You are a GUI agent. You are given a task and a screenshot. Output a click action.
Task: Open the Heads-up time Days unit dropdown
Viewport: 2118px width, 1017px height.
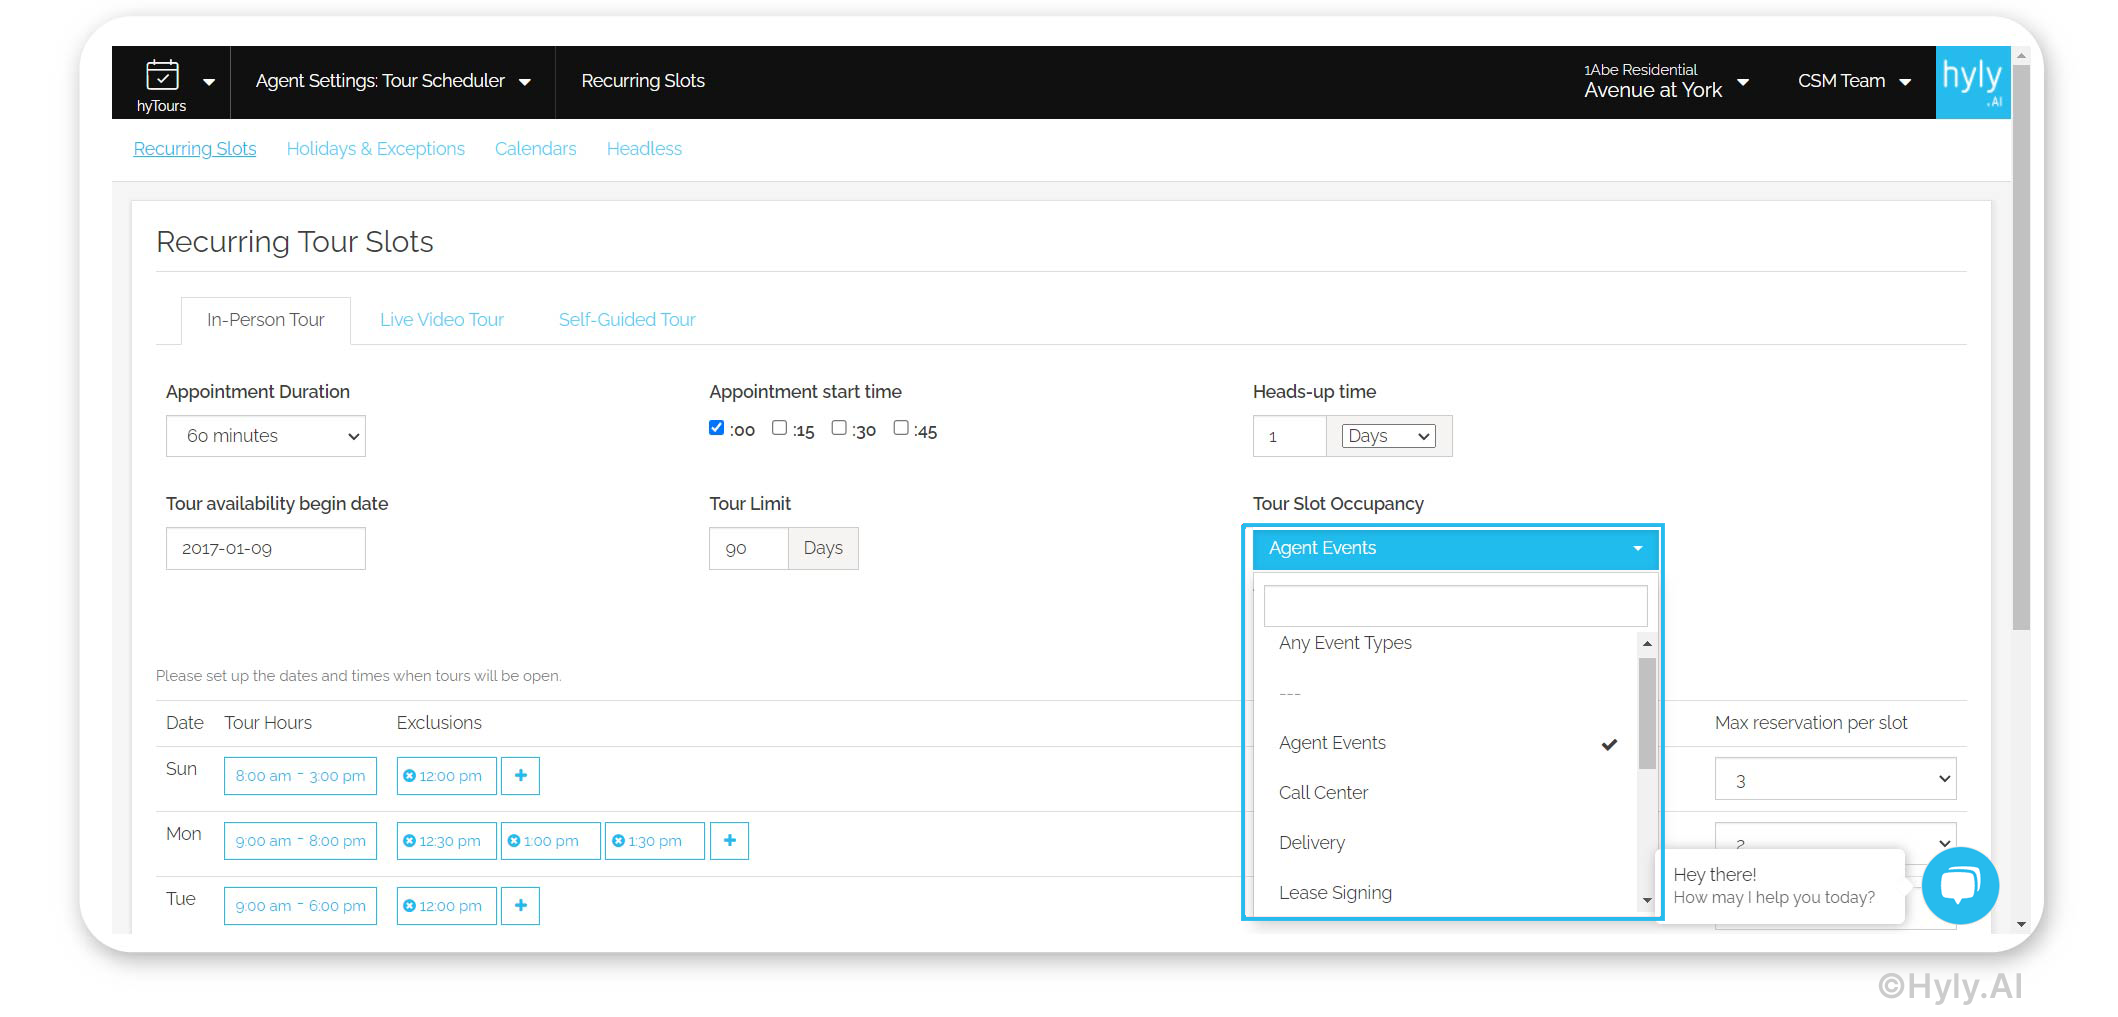pos(1389,436)
